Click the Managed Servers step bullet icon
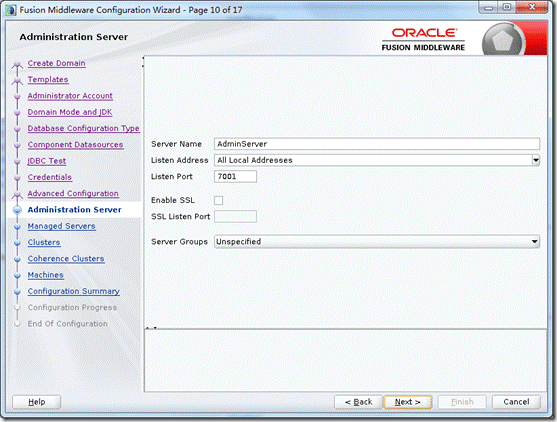Image resolution: width=557 pixels, height=422 pixels. [x=17, y=226]
